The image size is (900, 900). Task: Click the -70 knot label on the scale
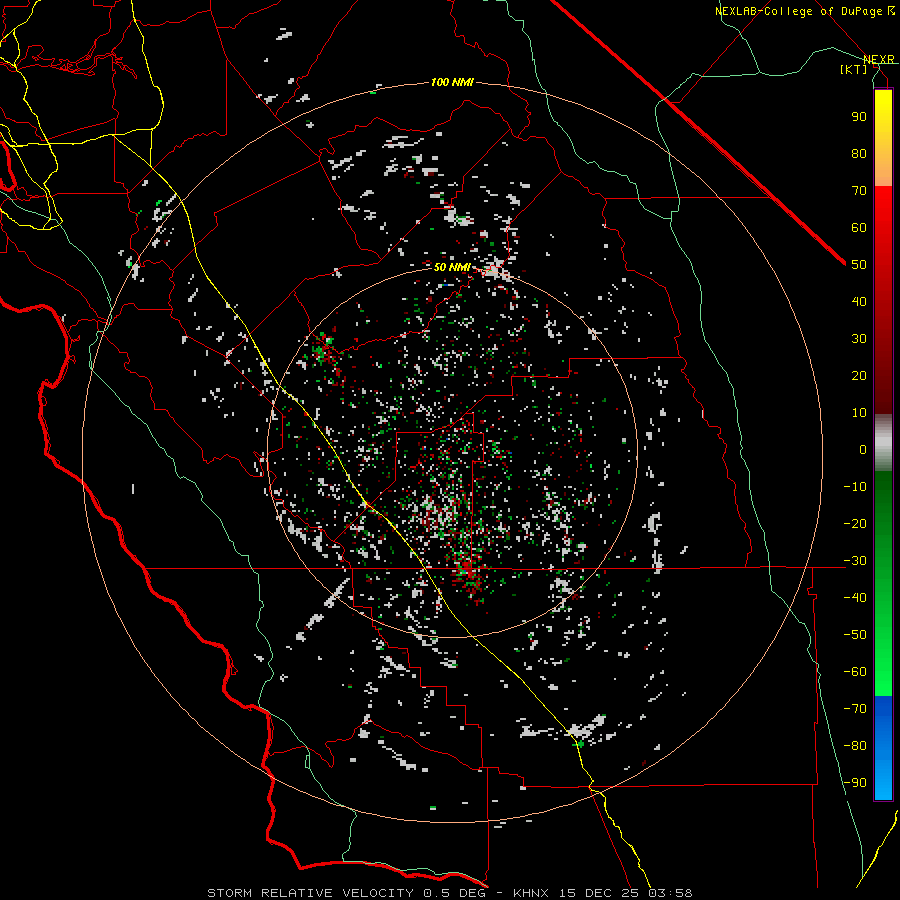[x=855, y=709]
